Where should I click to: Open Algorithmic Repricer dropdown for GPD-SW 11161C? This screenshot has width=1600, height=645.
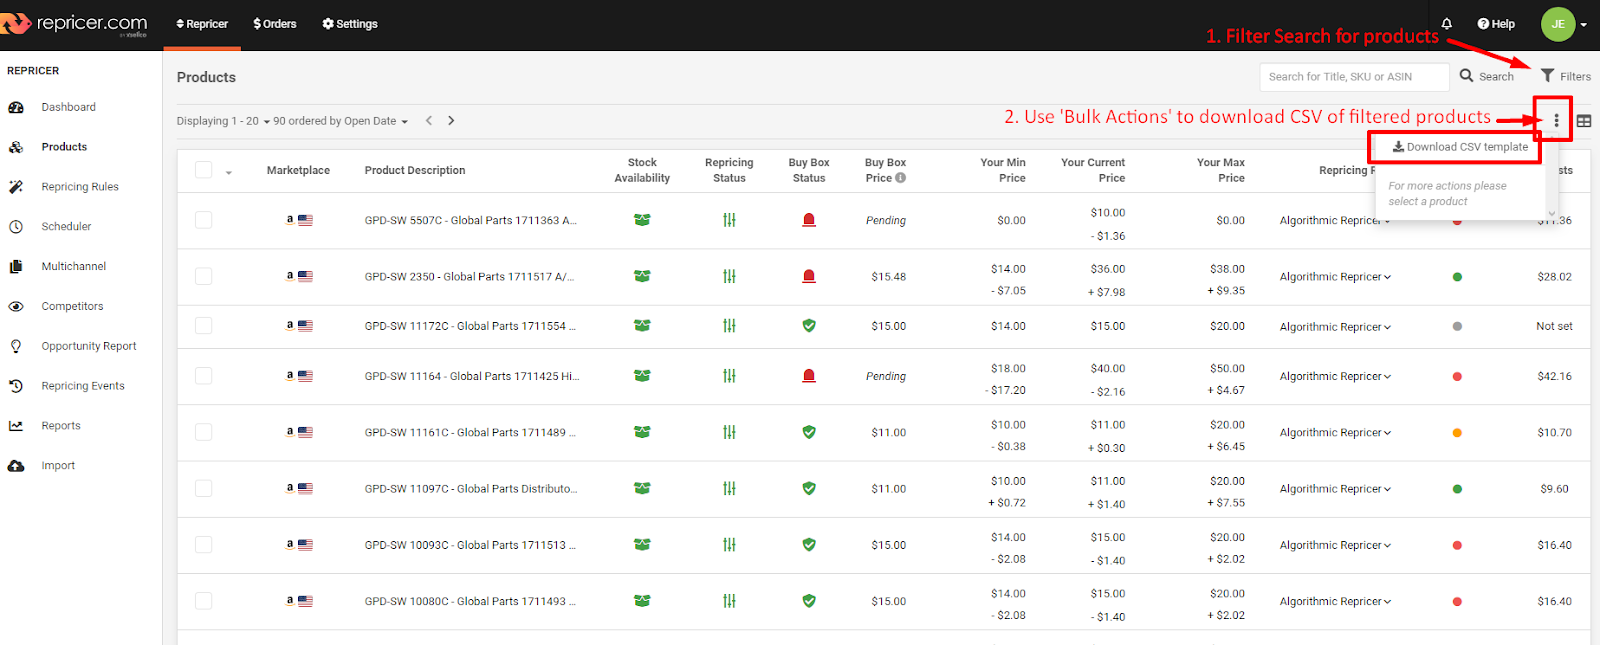point(1335,433)
